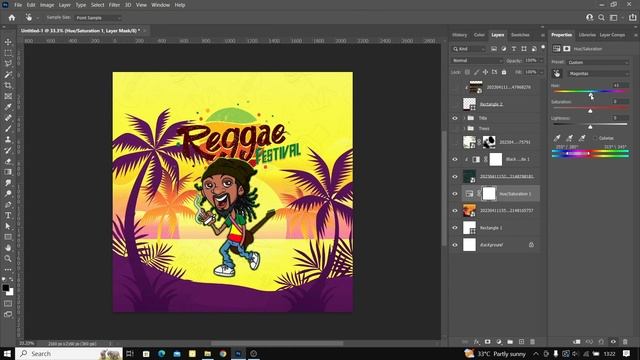Select the Zoom tool
The width and height of the screenshot is (640, 360).
point(8,258)
